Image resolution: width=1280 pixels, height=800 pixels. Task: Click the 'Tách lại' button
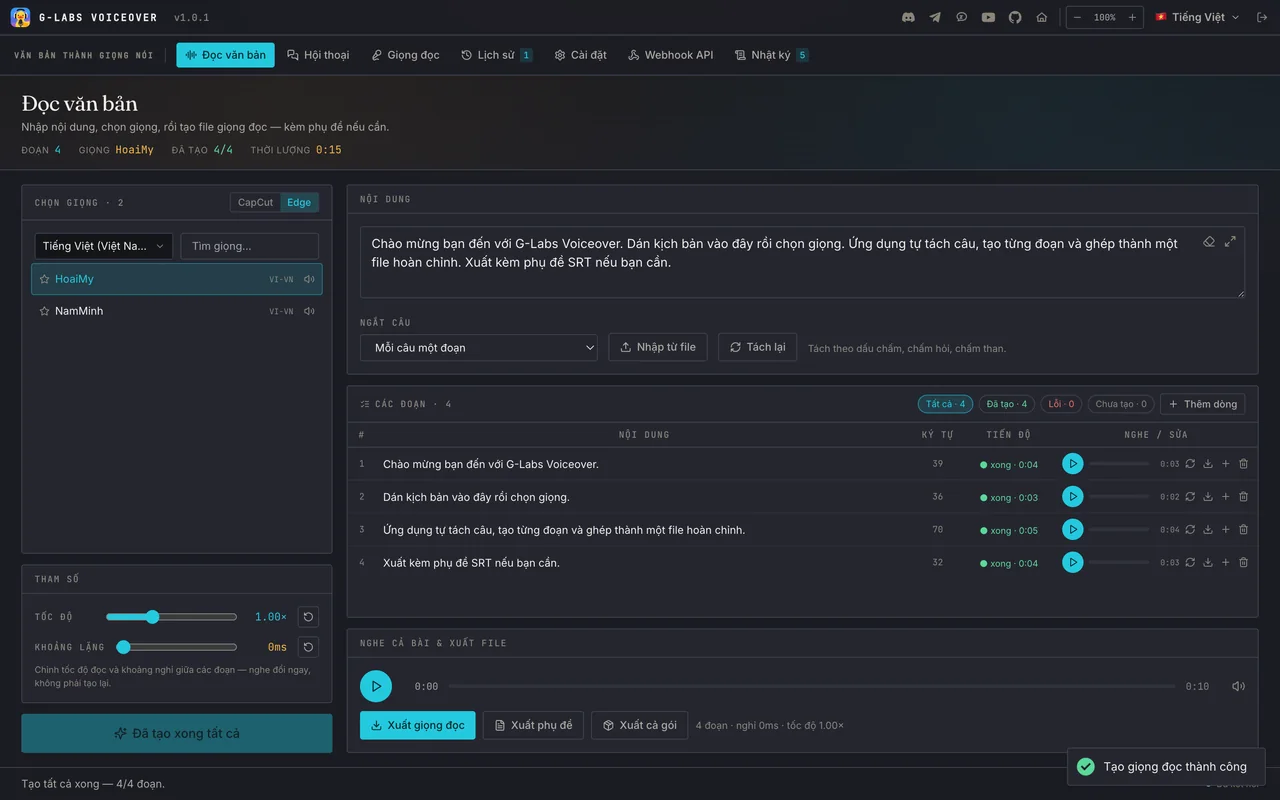pyautogui.click(x=757, y=347)
